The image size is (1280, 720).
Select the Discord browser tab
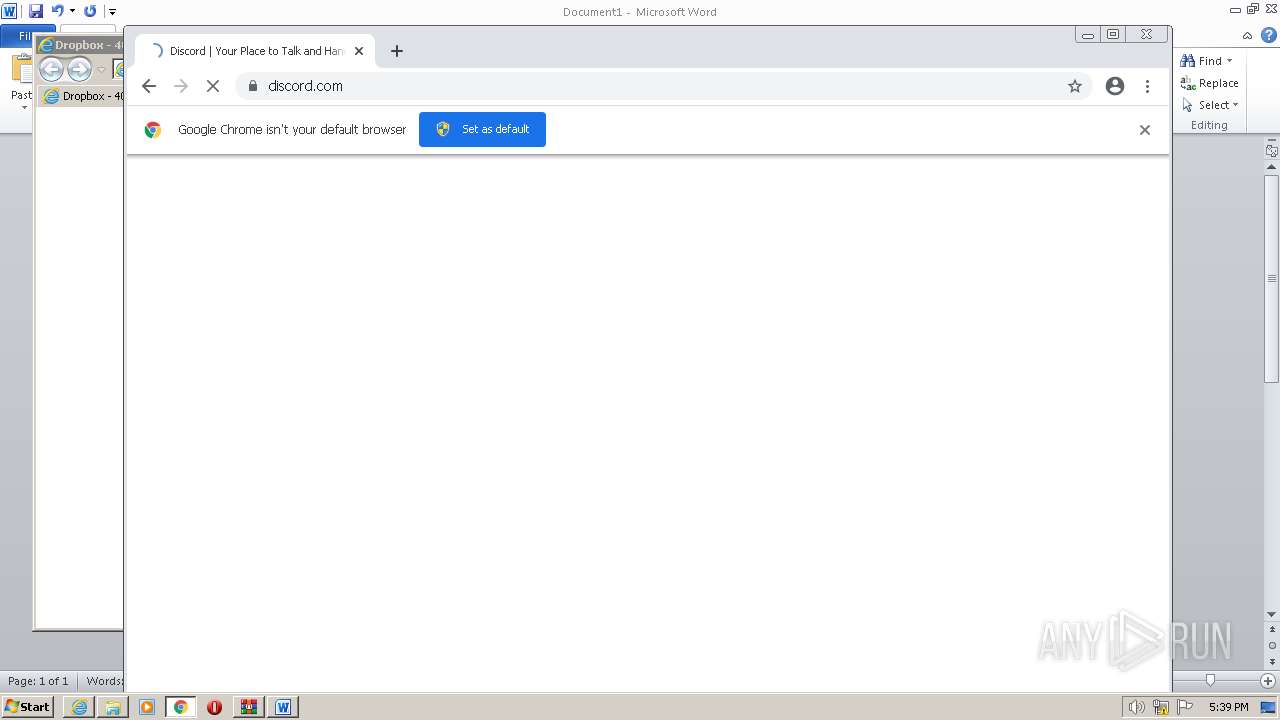[255, 51]
